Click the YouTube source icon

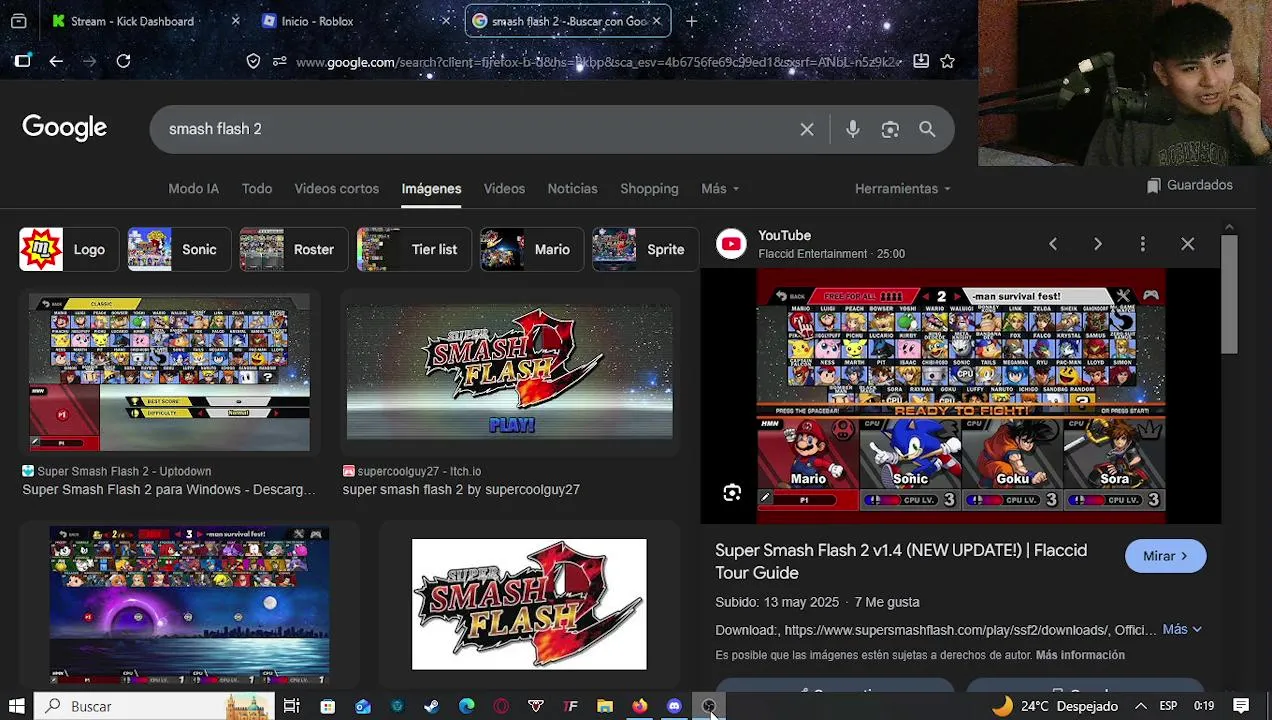[x=731, y=244]
